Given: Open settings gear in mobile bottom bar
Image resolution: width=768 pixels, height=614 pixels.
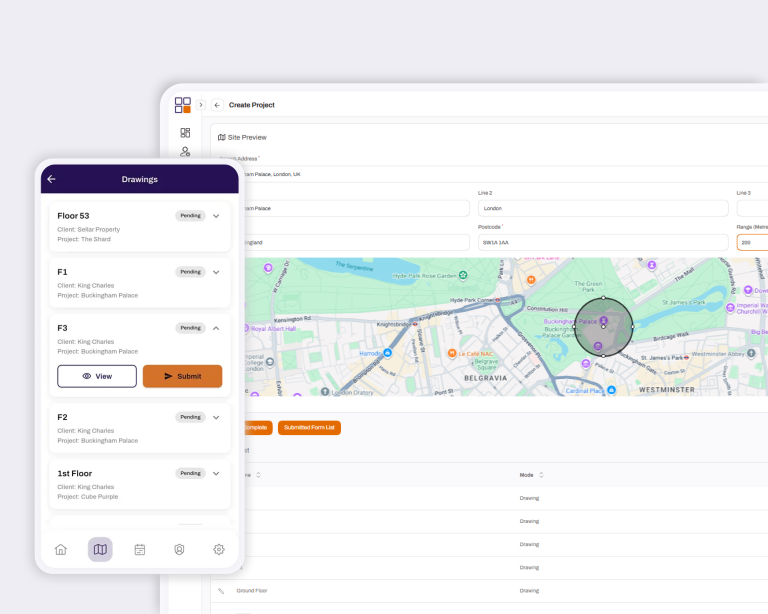Looking at the screenshot, I should click(x=219, y=549).
